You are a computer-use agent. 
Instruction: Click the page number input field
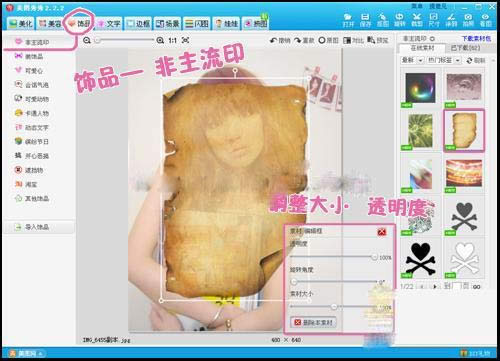tap(457, 286)
